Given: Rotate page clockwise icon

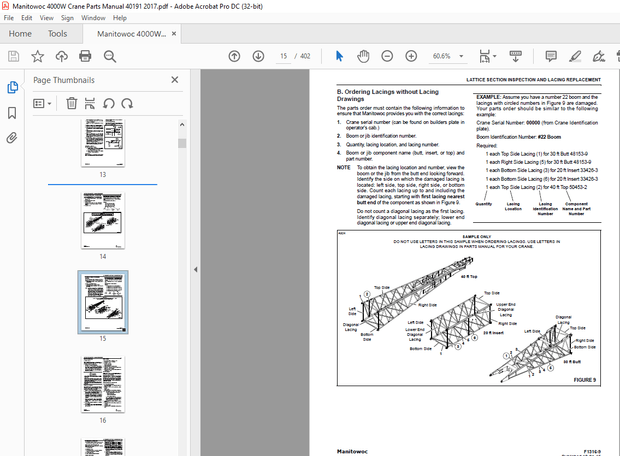Looking at the screenshot, I should pos(127,104).
